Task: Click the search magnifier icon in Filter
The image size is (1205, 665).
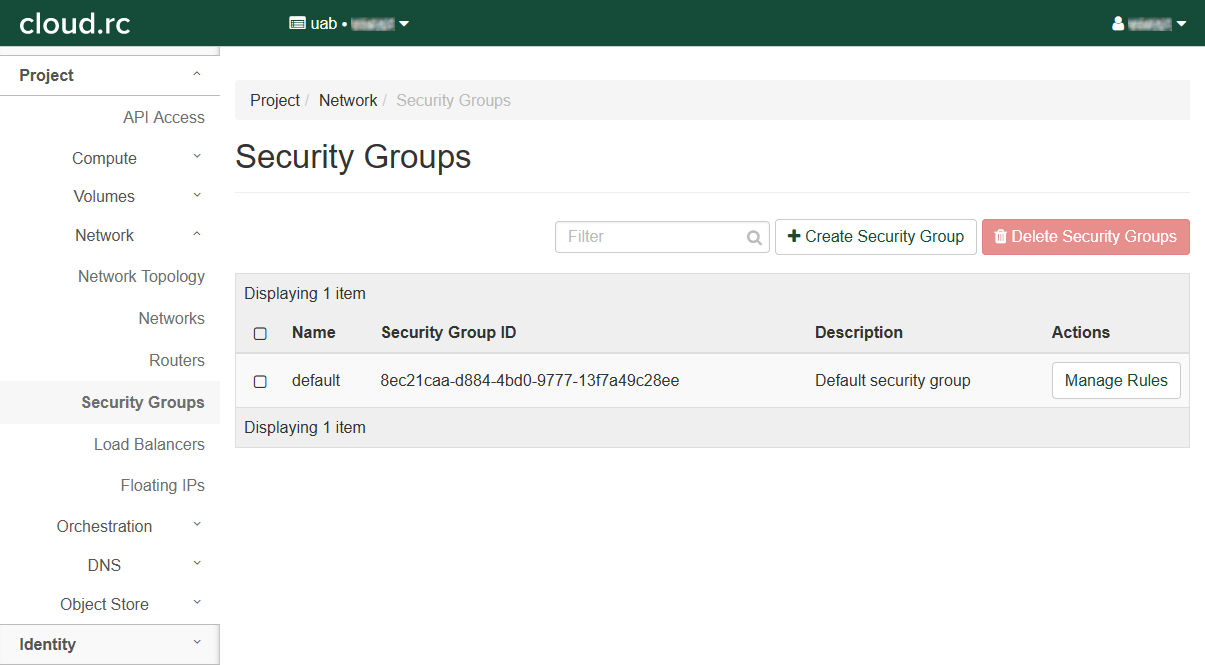Action: coord(754,238)
